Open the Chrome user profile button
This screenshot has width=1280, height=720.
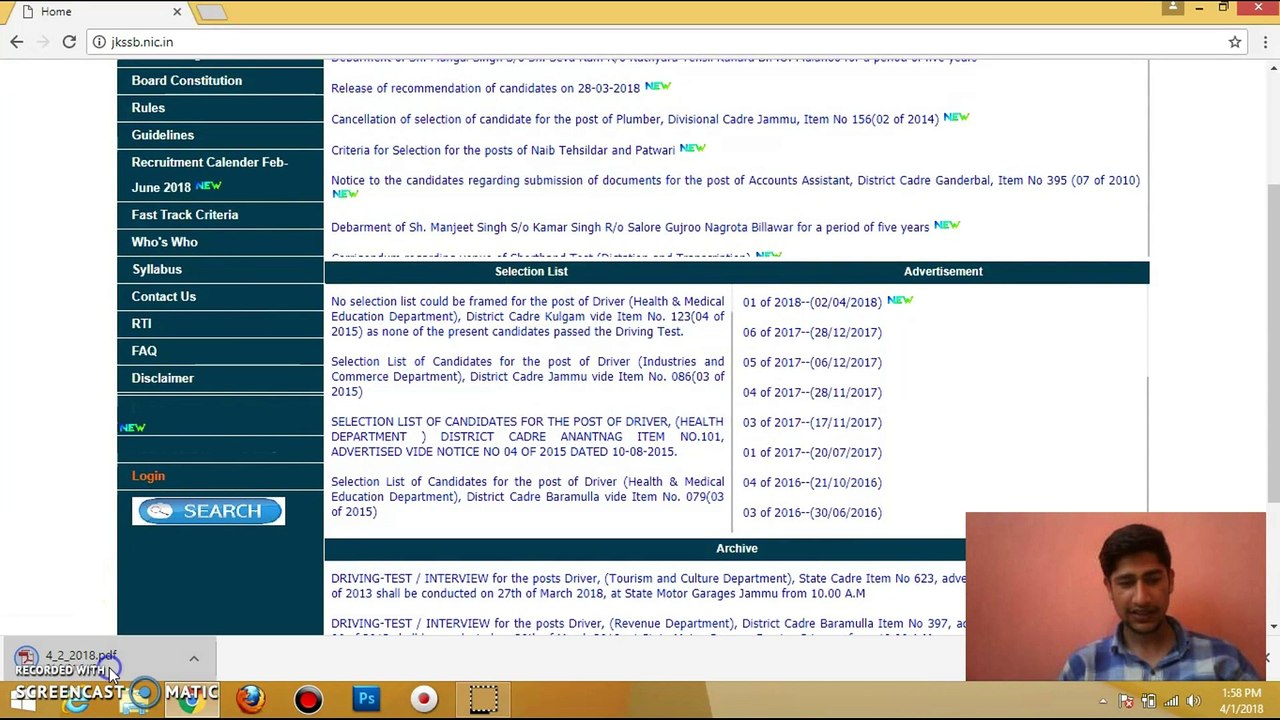tap(1172, 8)
